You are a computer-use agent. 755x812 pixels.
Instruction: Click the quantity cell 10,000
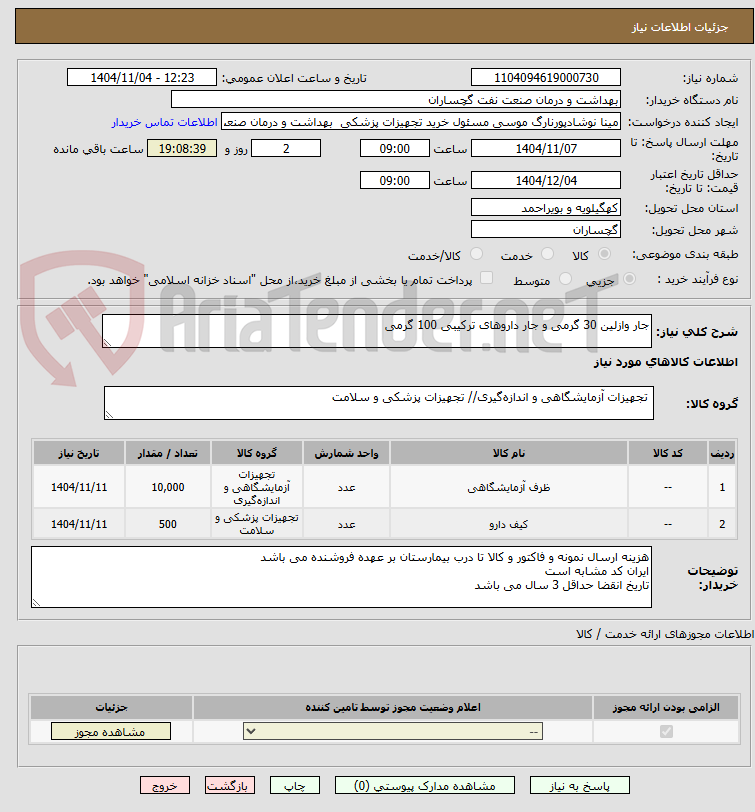(x=168, y=487)
